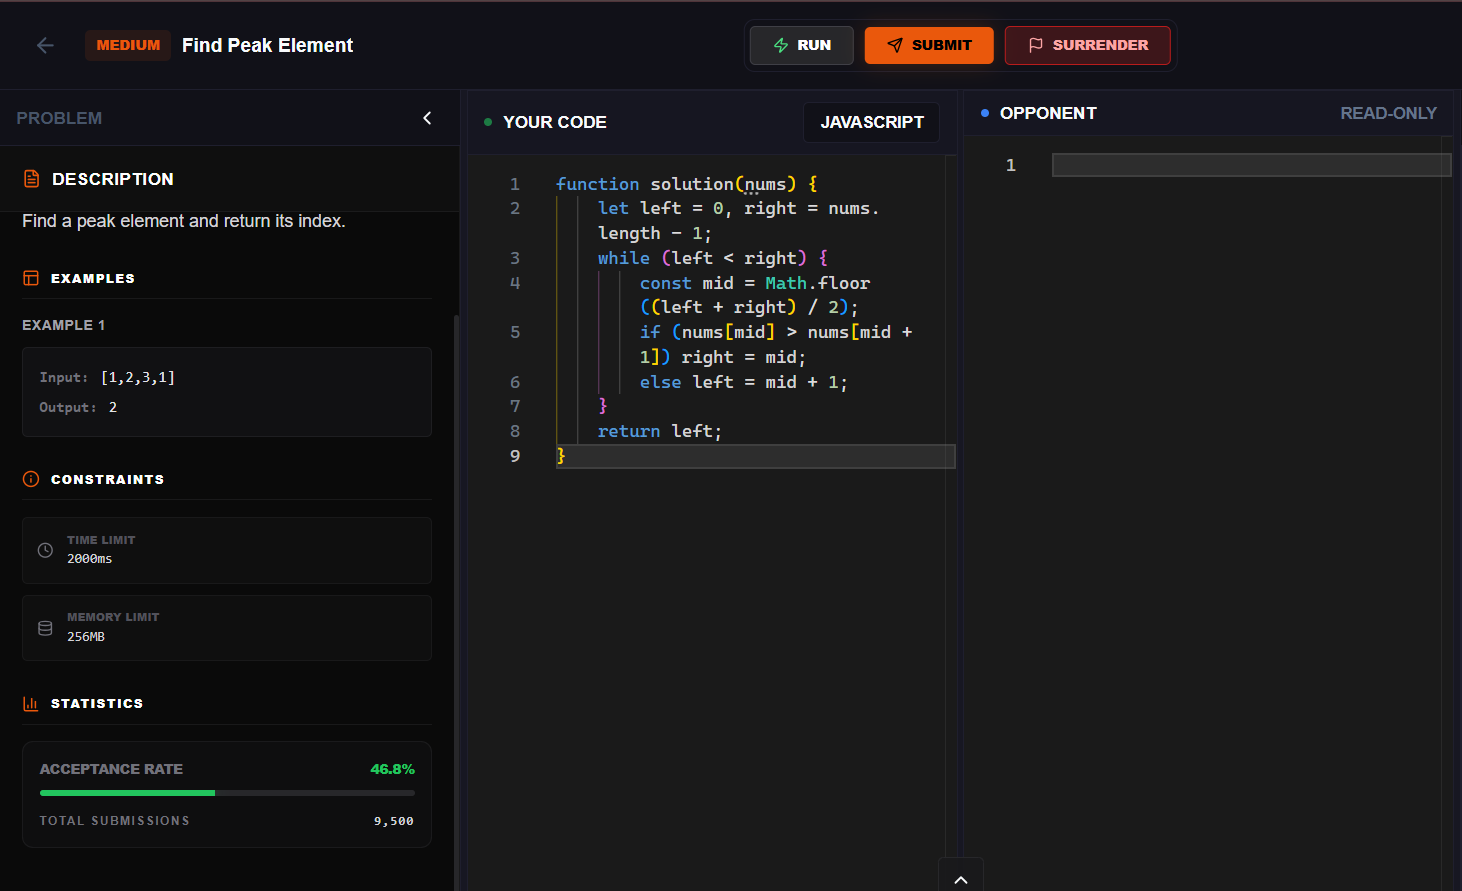
Task: Click the '9,500' total submissions value
Action: [394, 821]
